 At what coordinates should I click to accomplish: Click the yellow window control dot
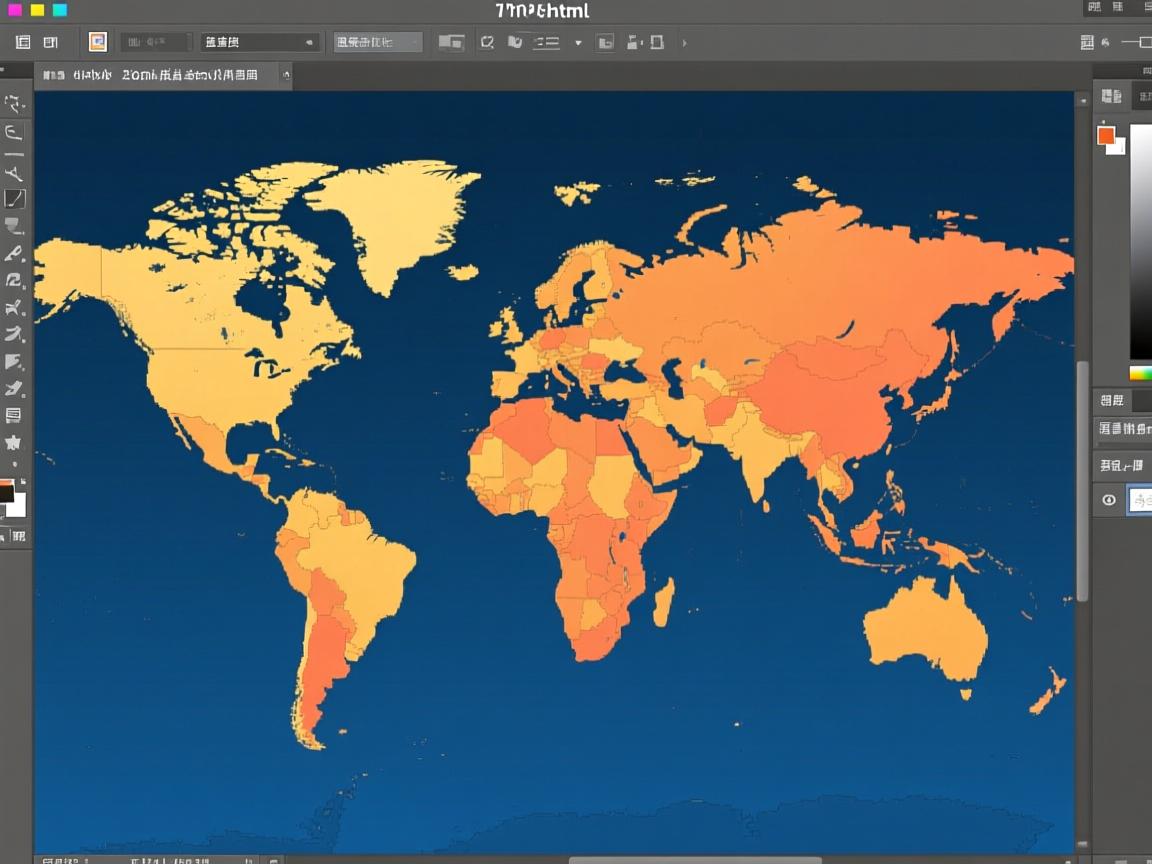37,10
